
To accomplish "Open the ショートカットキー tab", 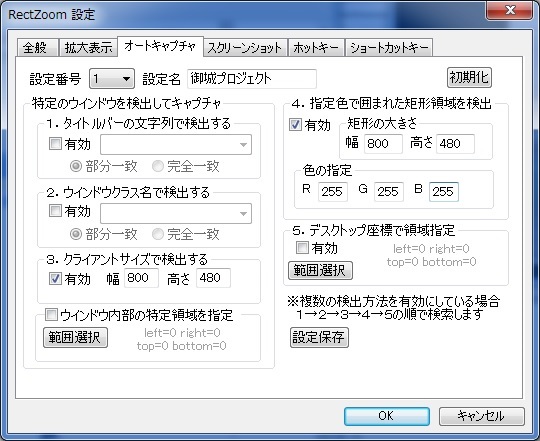I will [x=389, y=48].
